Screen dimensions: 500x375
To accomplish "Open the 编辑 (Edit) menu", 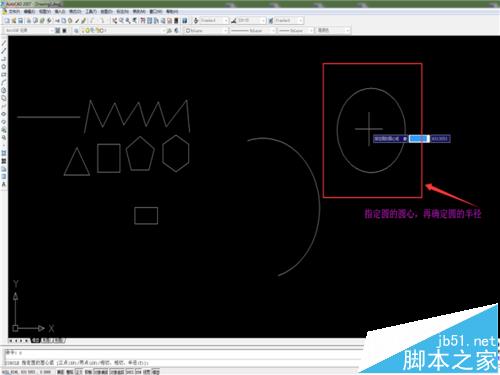I will pyautogui.click(x=29, y=12).
